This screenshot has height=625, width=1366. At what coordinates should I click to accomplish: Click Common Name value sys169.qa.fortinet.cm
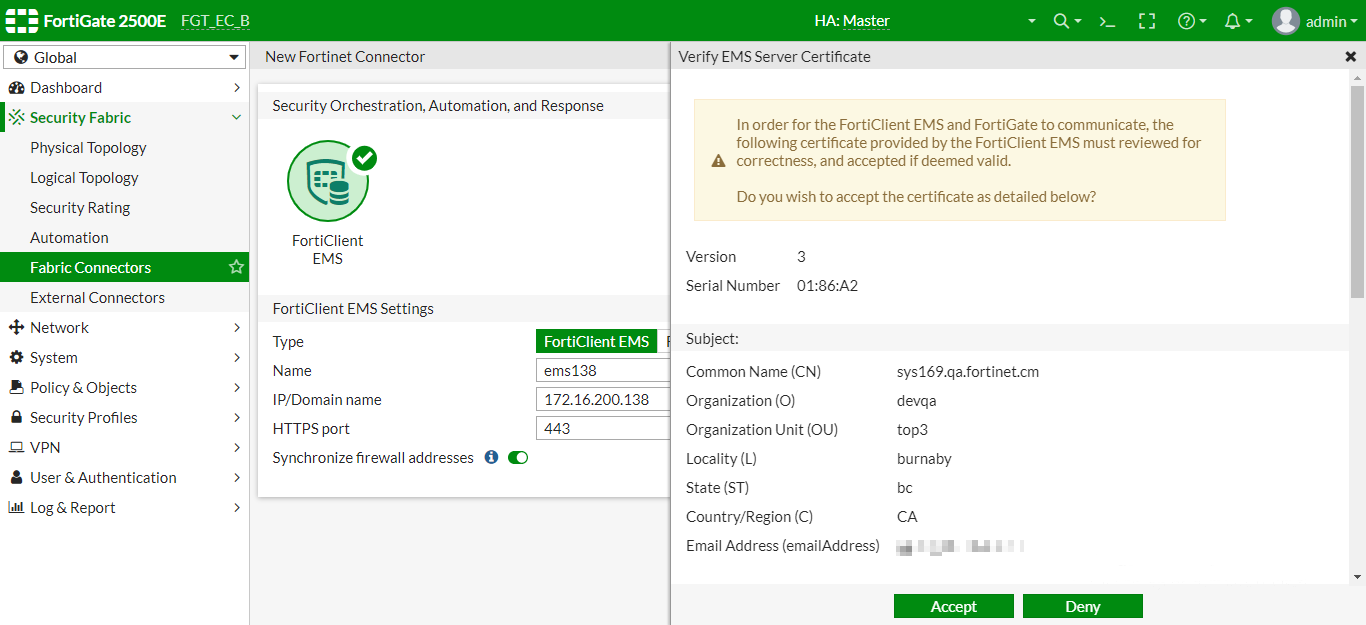[968, 372]
